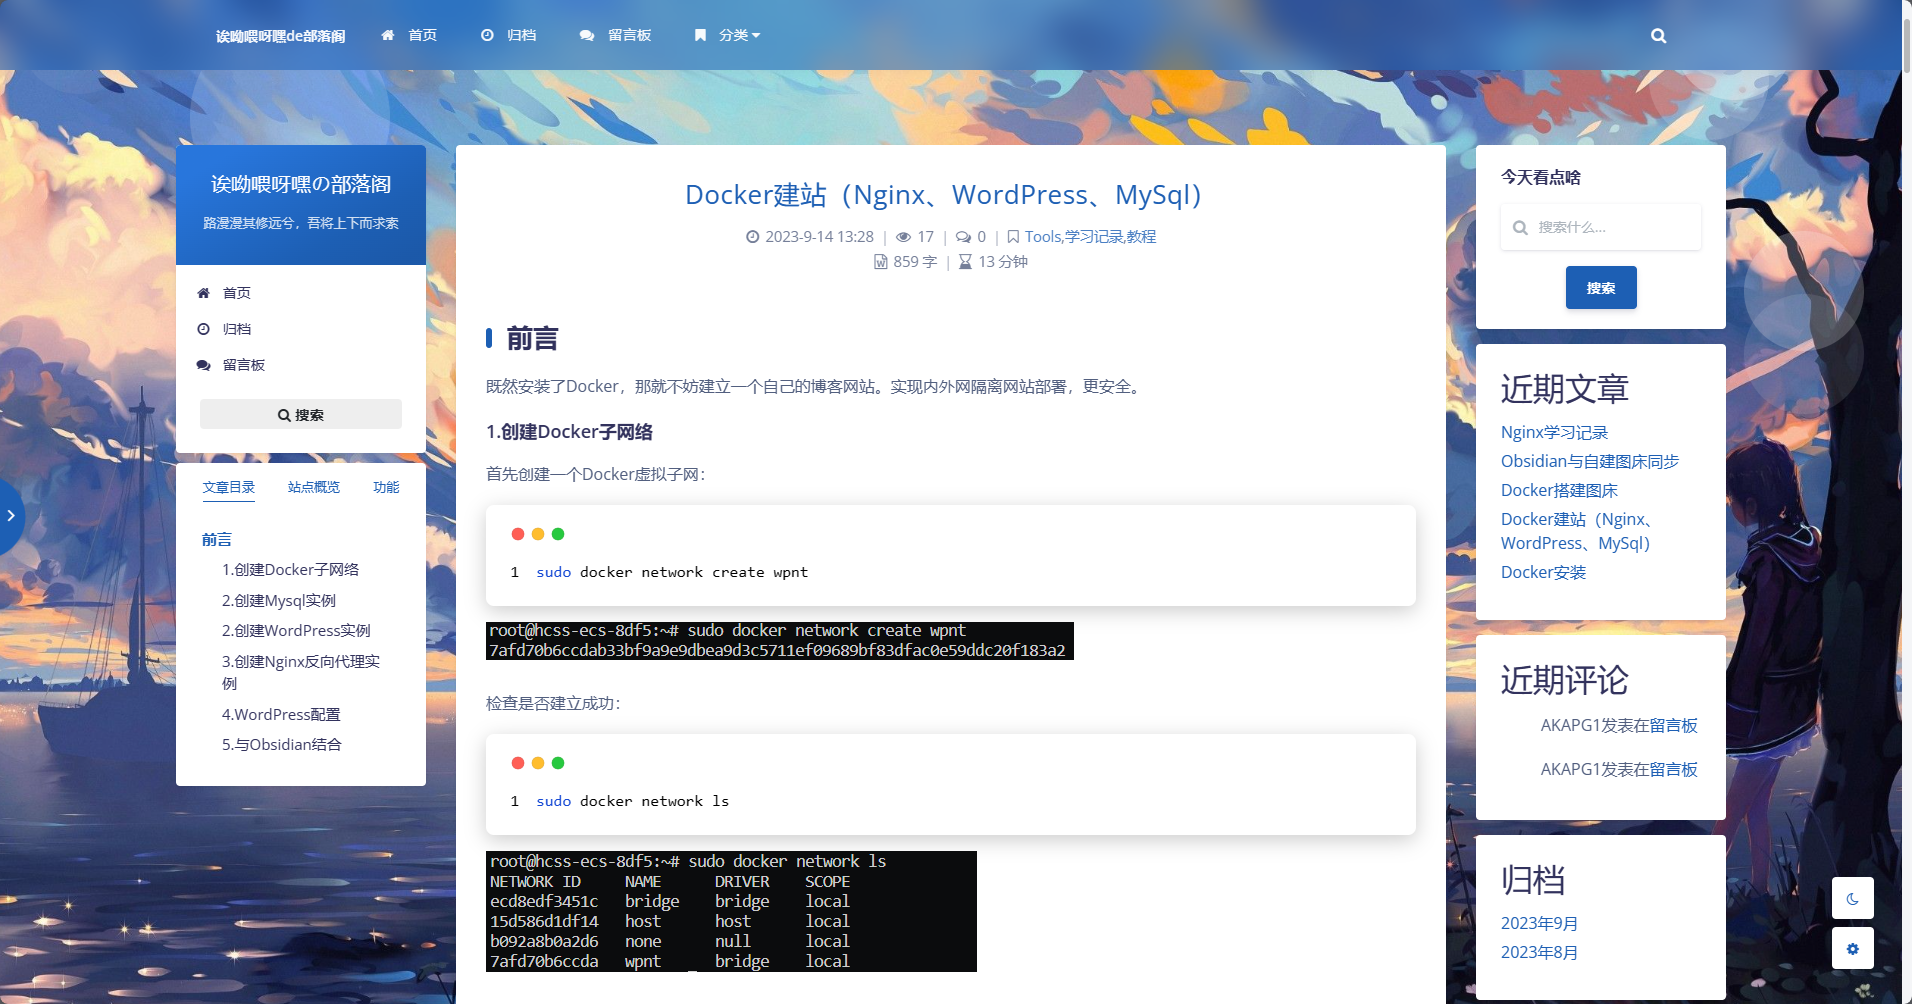Click the bookmark icon before the category tags

[x=1013, y=237]
